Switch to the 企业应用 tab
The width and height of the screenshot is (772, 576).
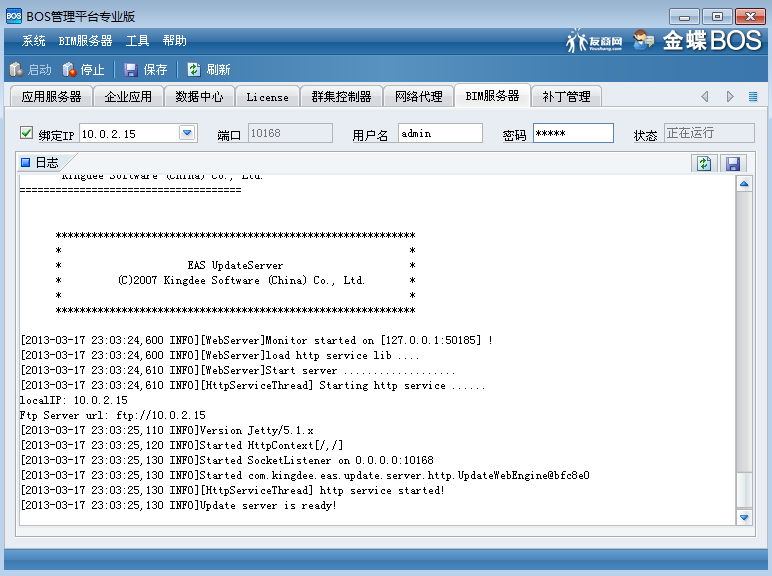coord(128,96)
